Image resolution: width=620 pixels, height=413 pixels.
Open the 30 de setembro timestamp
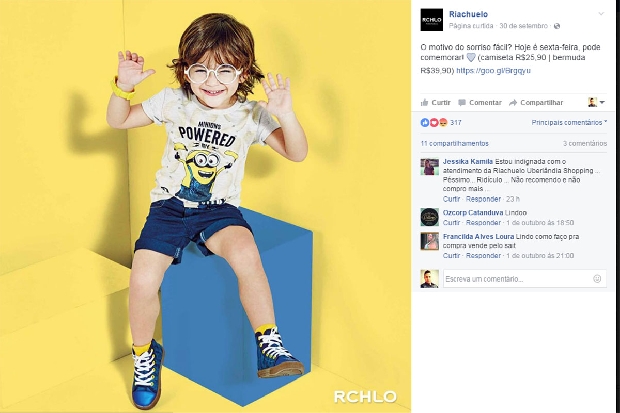click(524, 26)
